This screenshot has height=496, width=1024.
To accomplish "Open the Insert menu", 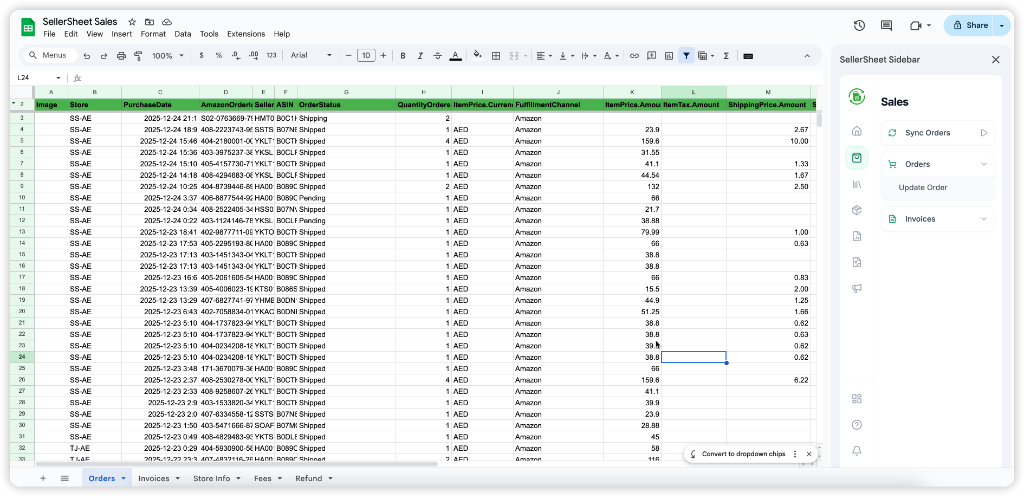I will point(121,34).
